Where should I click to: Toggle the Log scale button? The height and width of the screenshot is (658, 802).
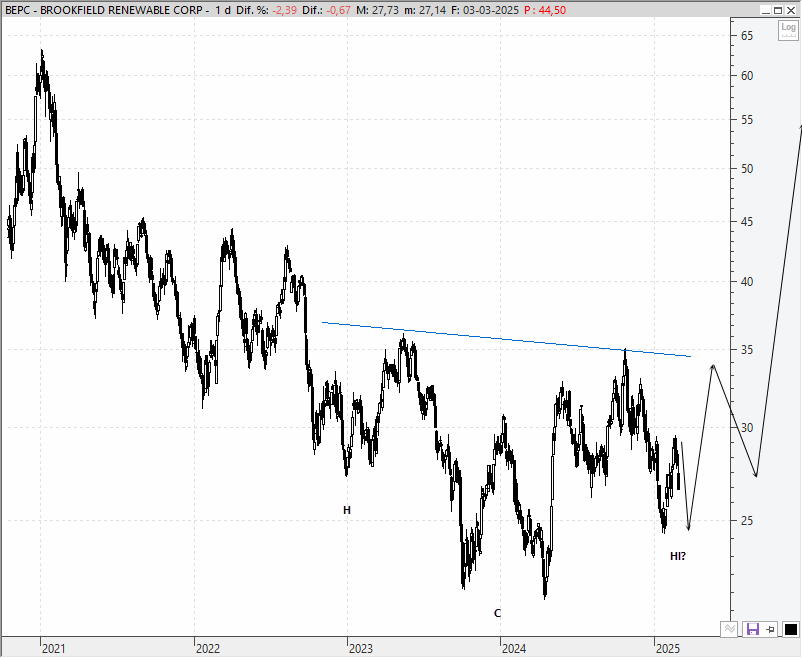pyautogui.click(x=788, y=30)
